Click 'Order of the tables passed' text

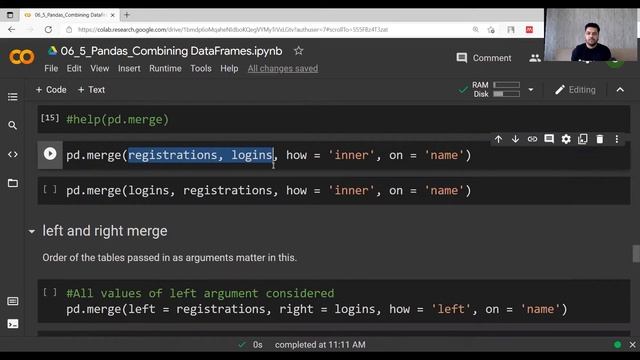169,258
